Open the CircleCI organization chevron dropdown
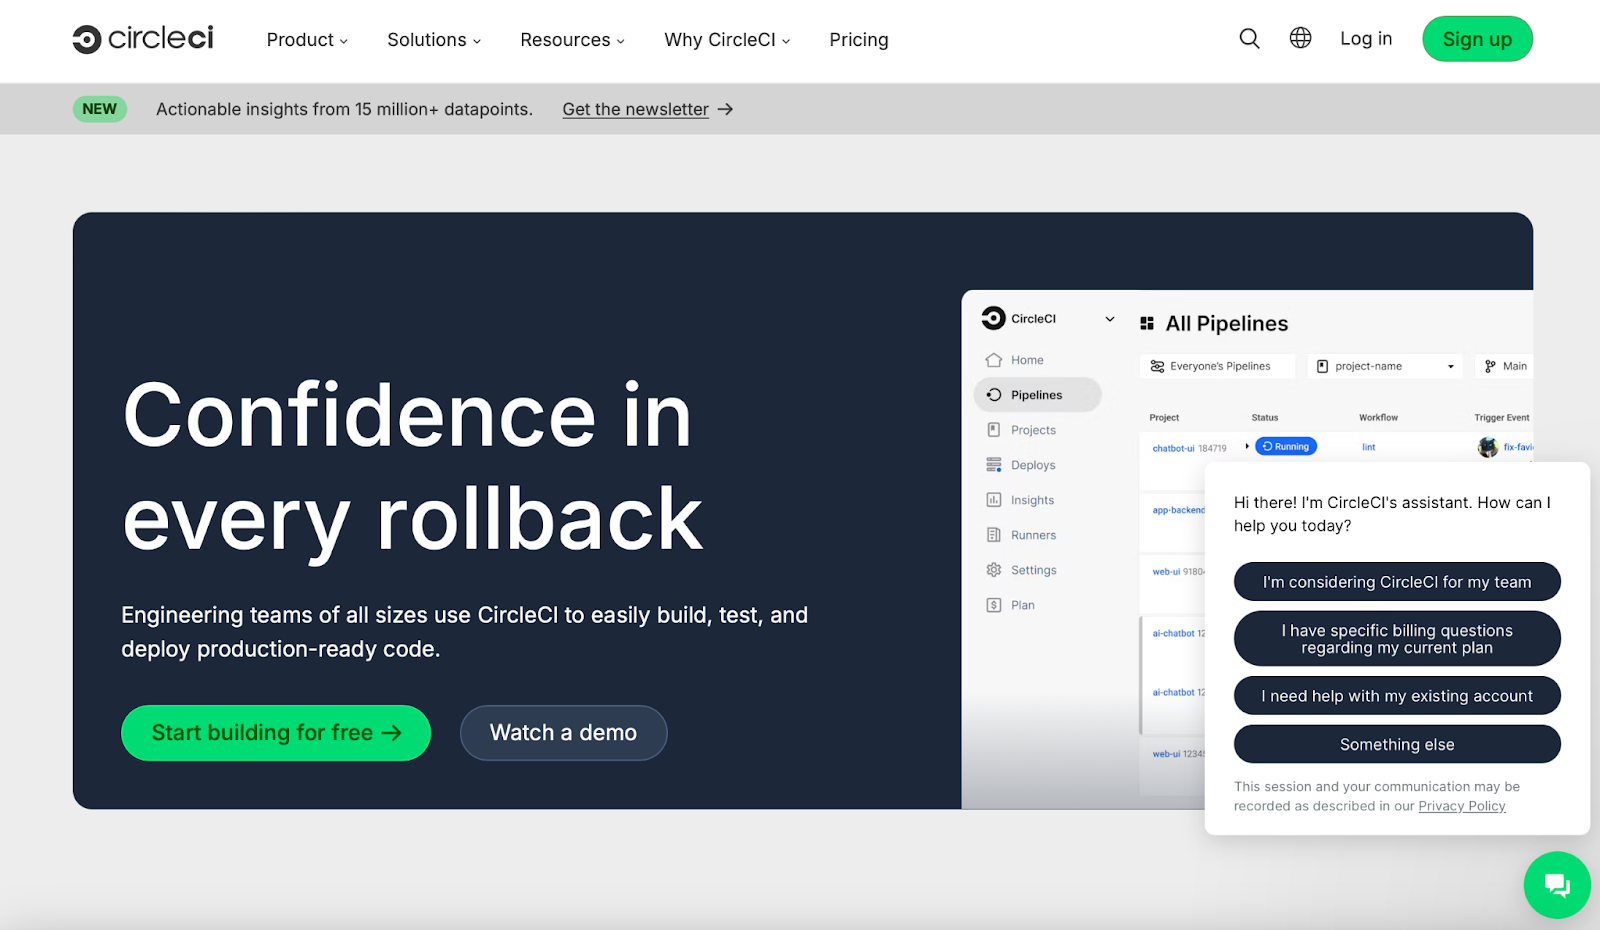Image resolution: width=1600 pixels, height=930 pixels. click(1109, 319)
